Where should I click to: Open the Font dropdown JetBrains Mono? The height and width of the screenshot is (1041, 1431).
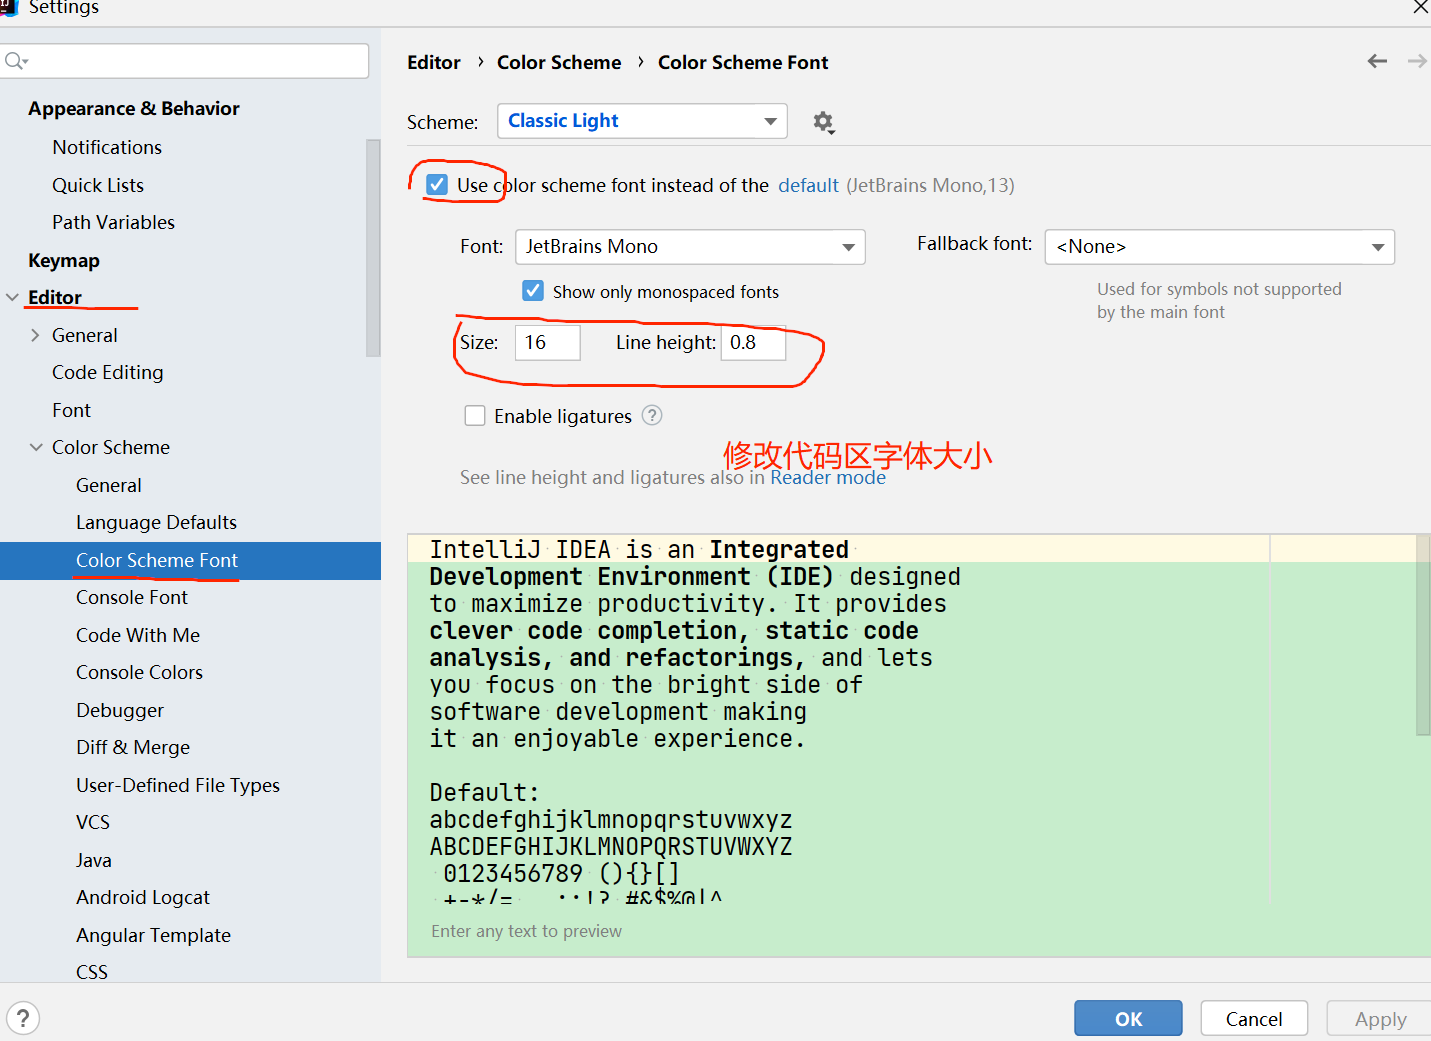[690, 247]
